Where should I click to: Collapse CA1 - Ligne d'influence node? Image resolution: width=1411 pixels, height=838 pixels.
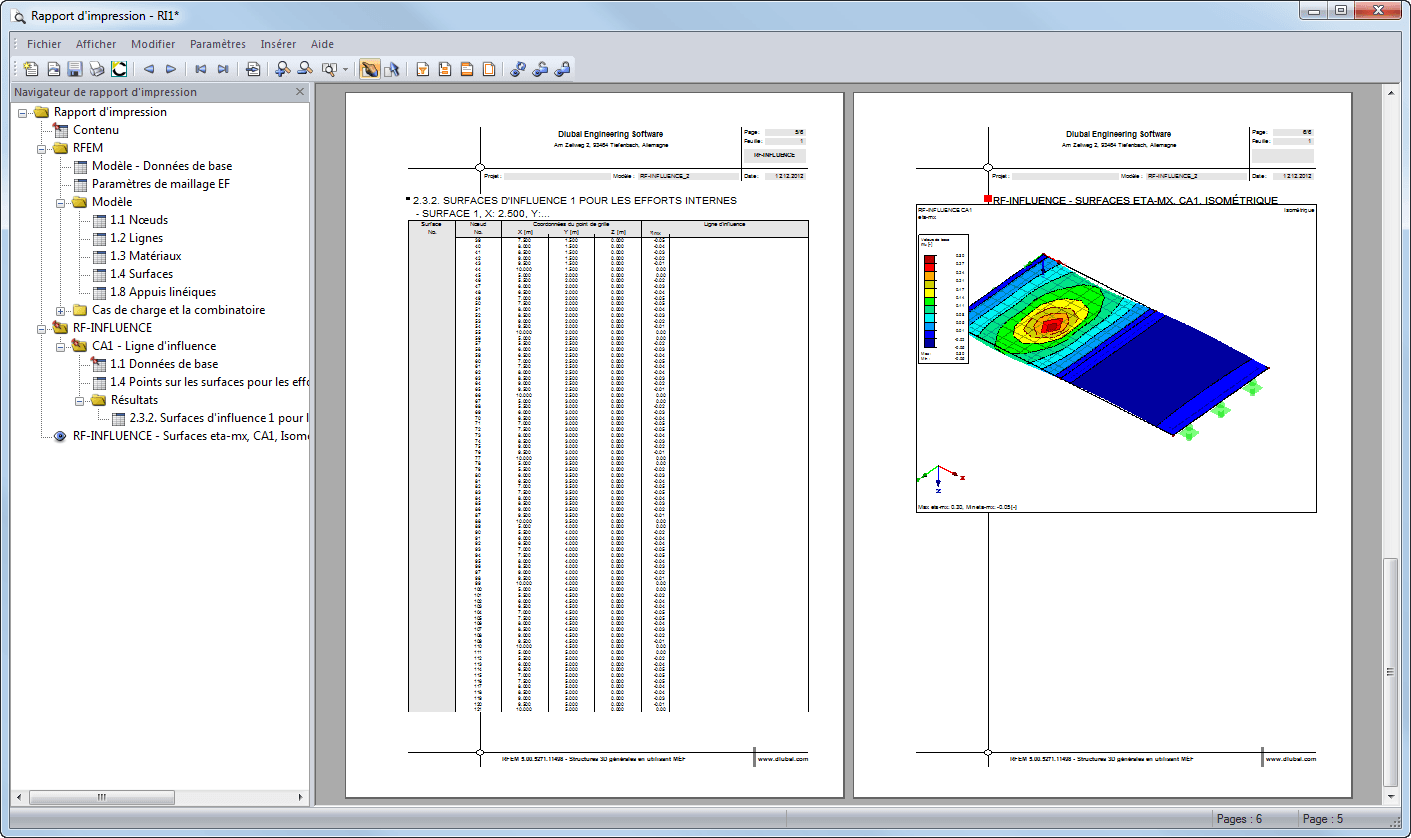[x=61, y=346]
